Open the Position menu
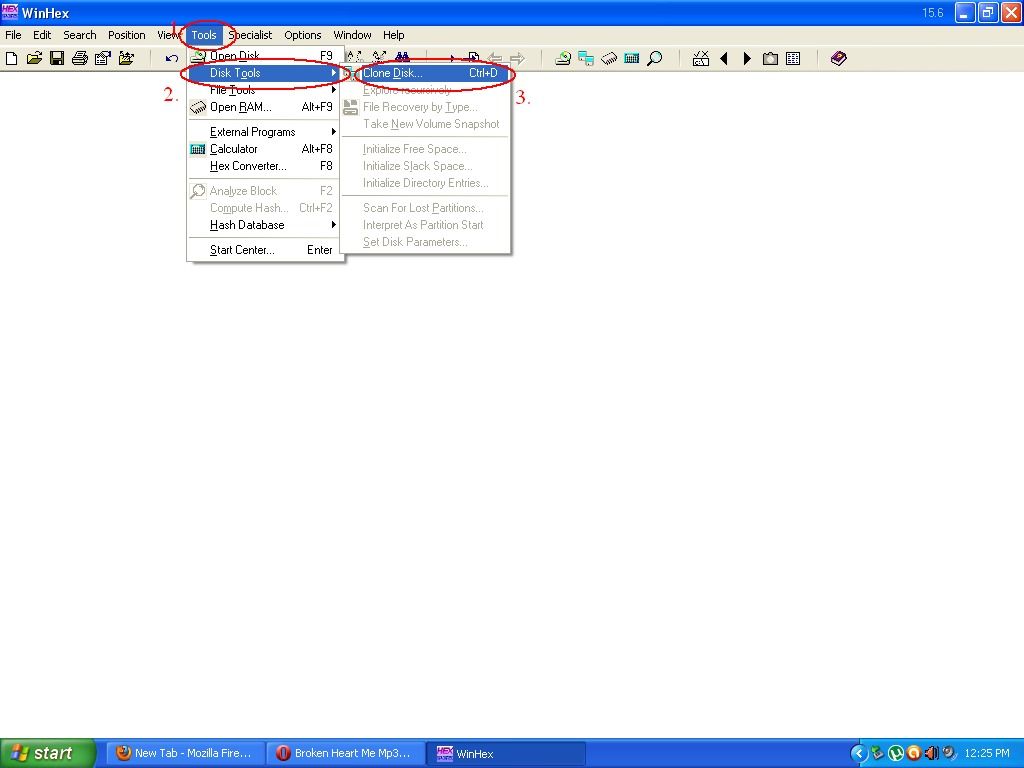Viewport: 1024px width, 768px height. coord(127,35)
